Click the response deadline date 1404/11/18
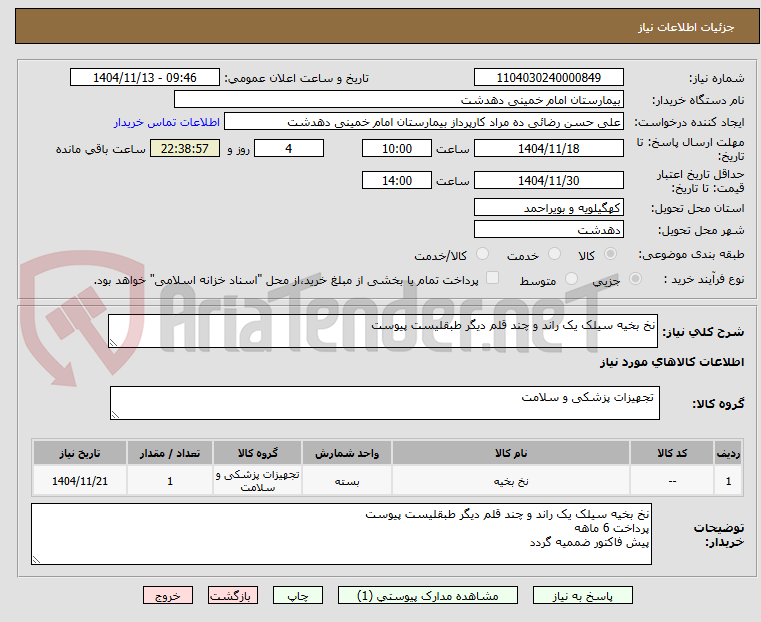This screenshot has width=761, height=622. click(x=548, y=148)
